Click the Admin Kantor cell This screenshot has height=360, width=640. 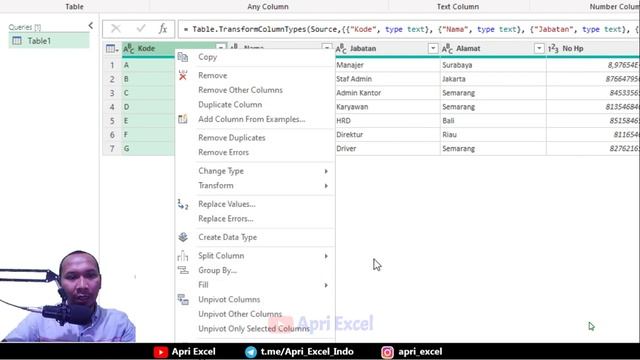point(387,93)
